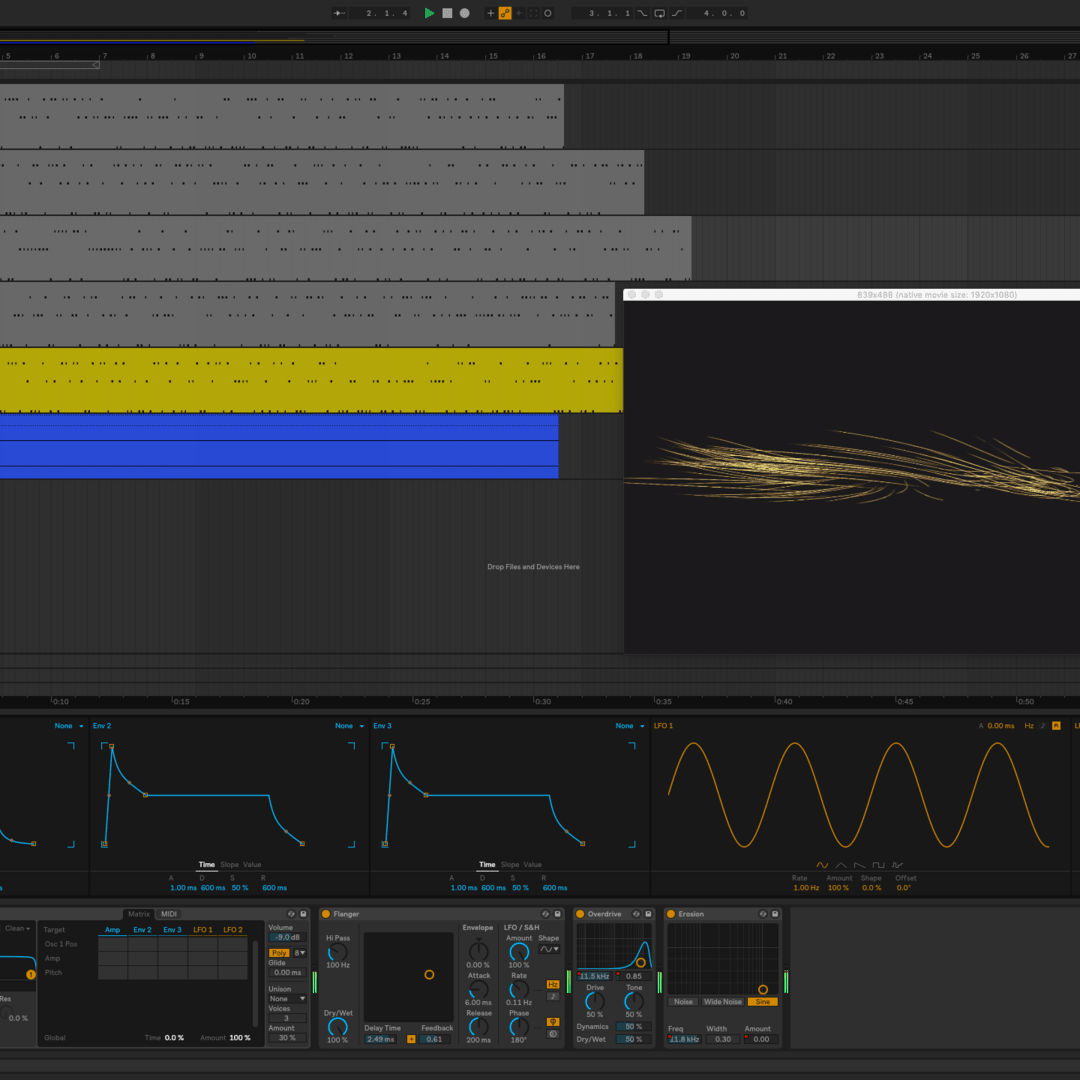Open the Unison mode dropdown
Viewport: 1080px width, 1080px height.
287,998
